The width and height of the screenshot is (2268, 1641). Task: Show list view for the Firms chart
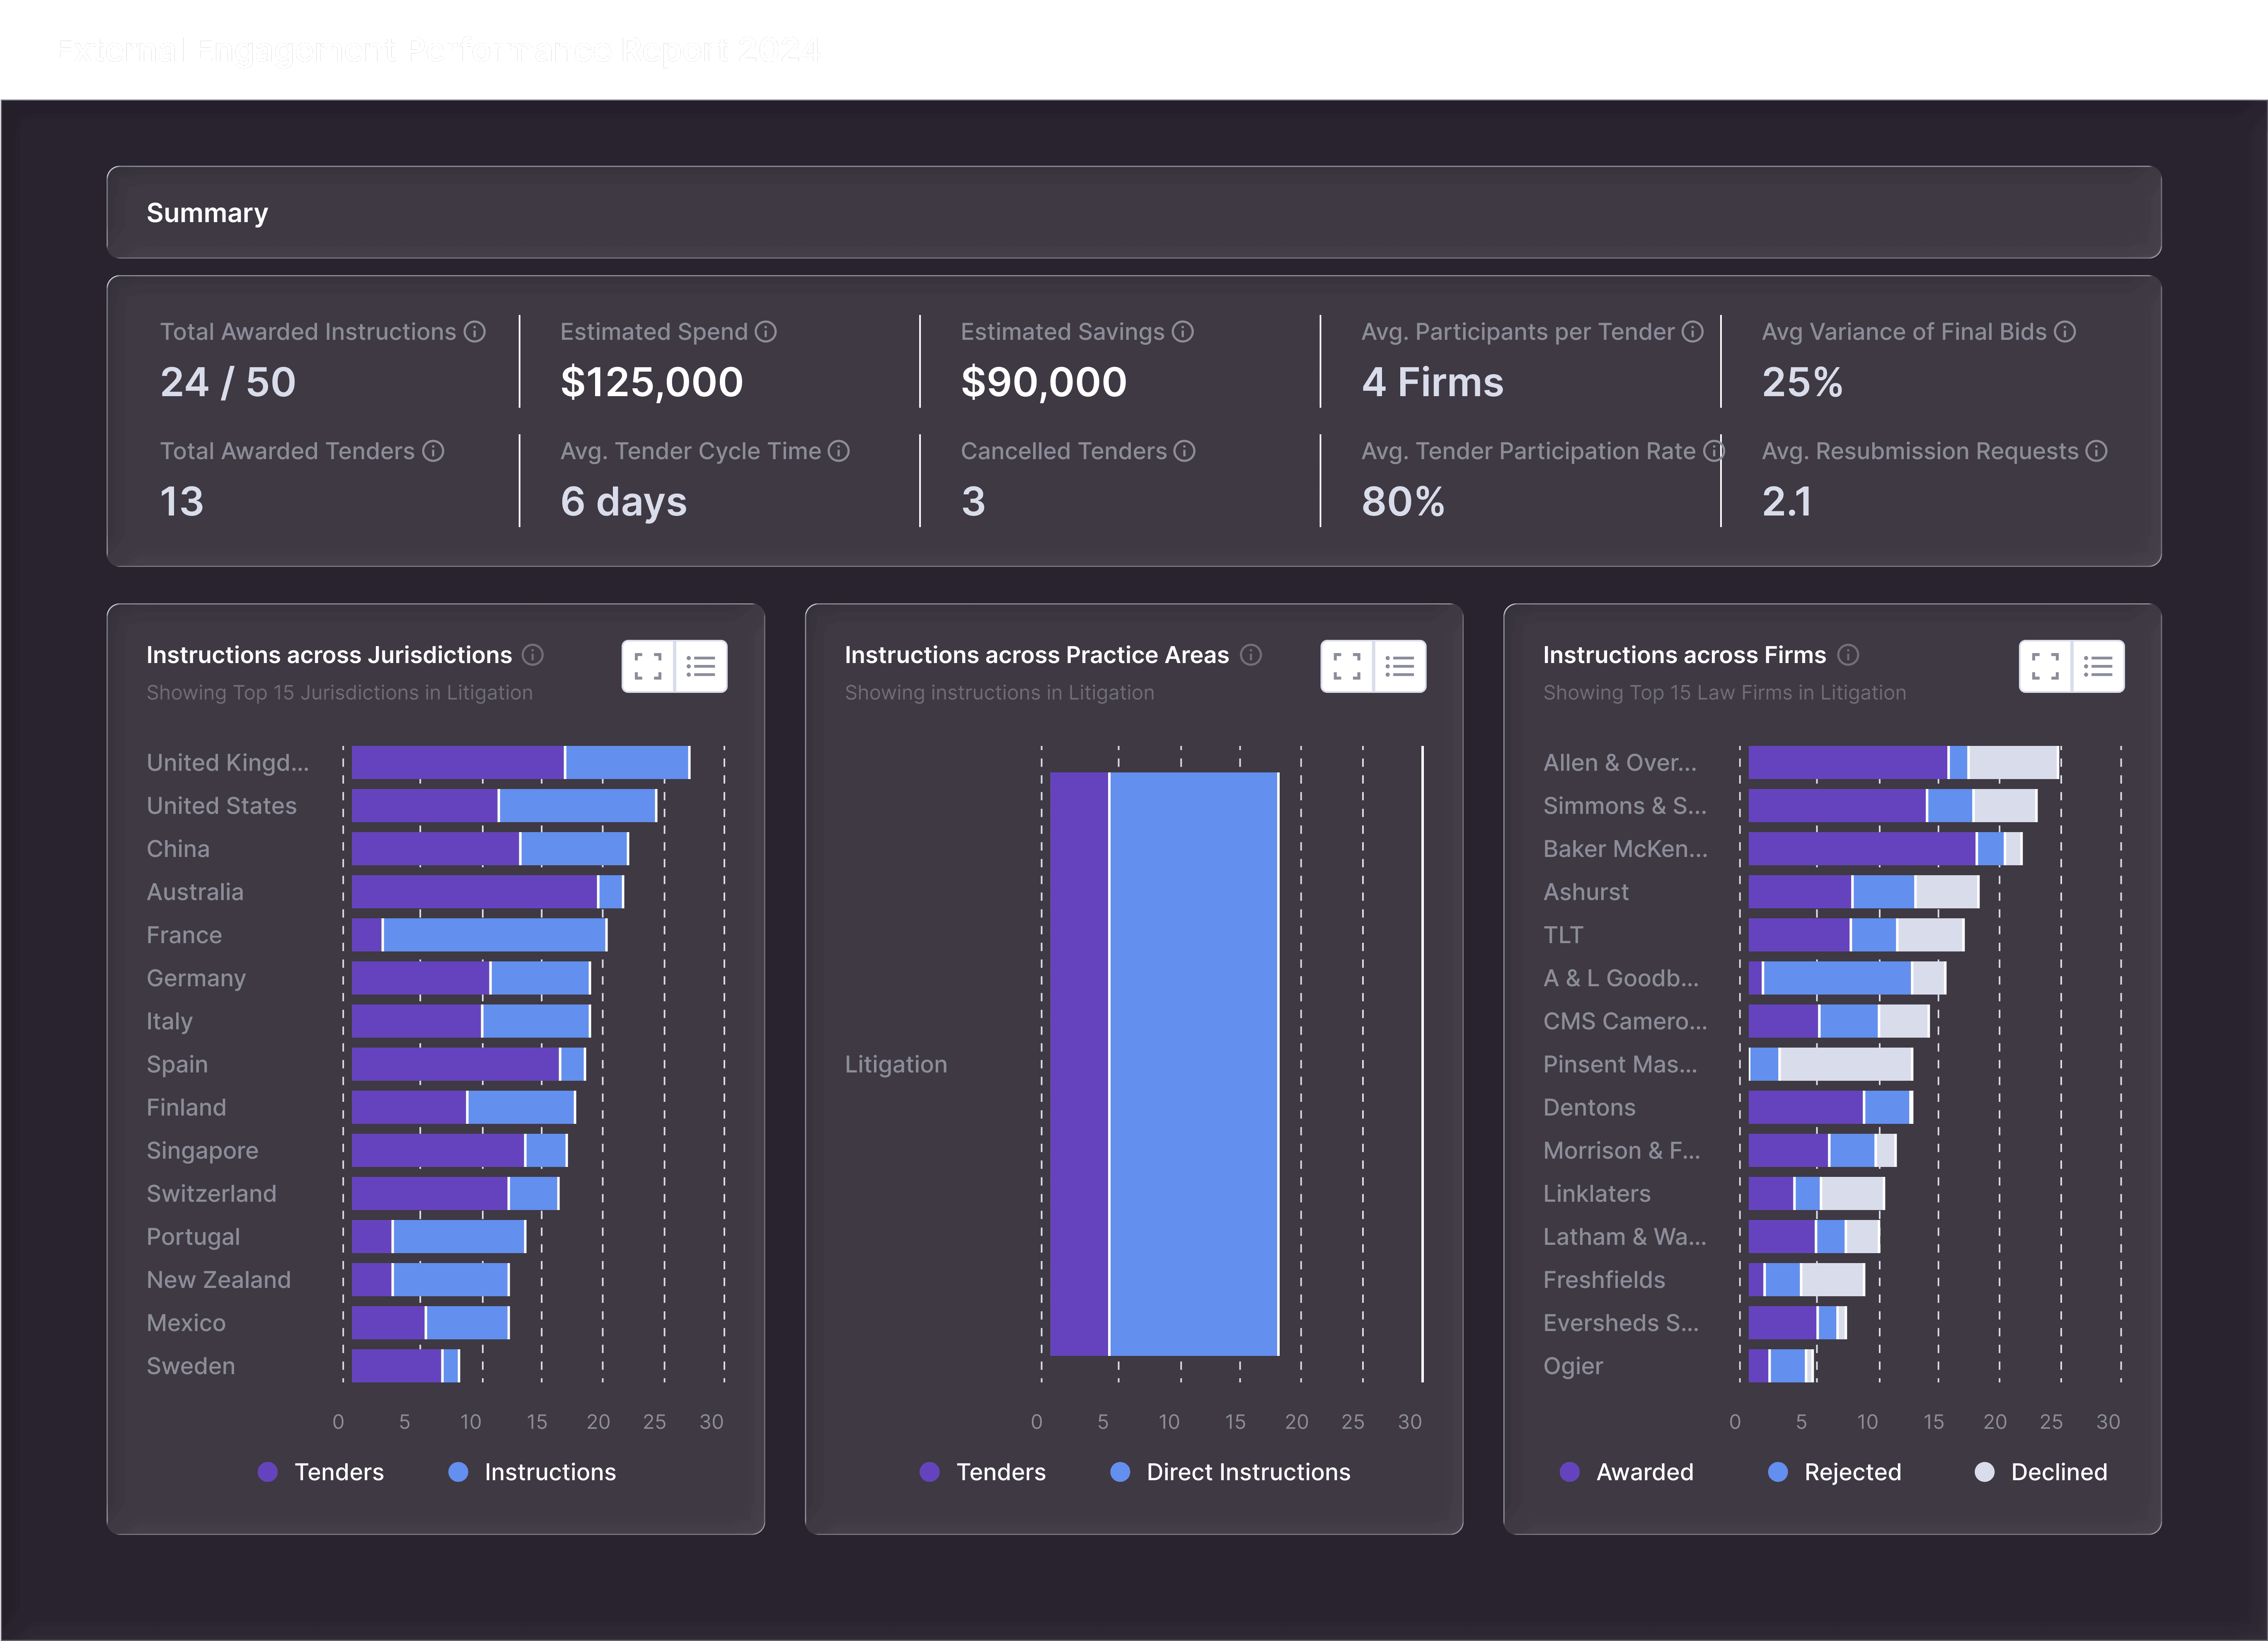pos(2098,666)
